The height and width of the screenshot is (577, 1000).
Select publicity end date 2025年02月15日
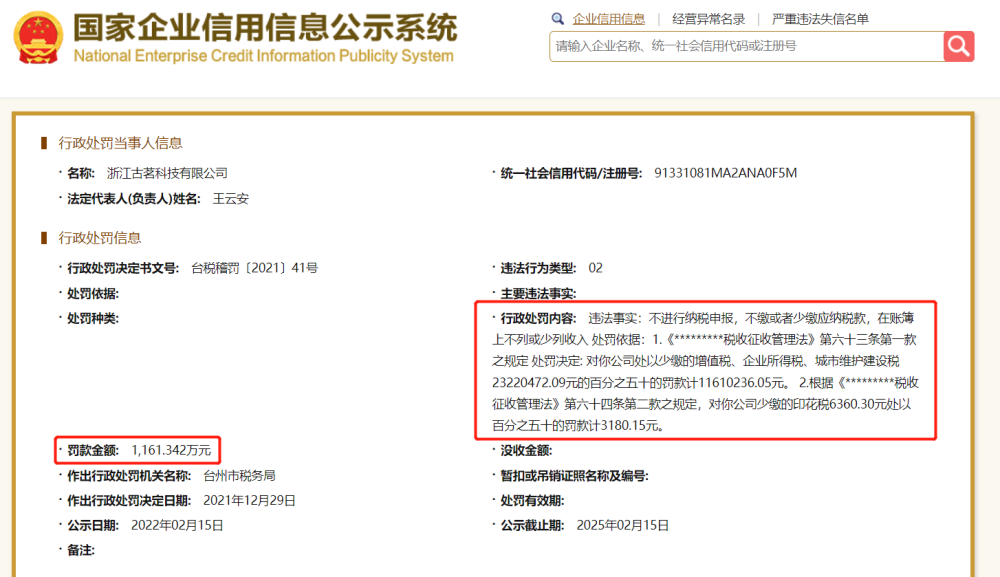[622, 525]
